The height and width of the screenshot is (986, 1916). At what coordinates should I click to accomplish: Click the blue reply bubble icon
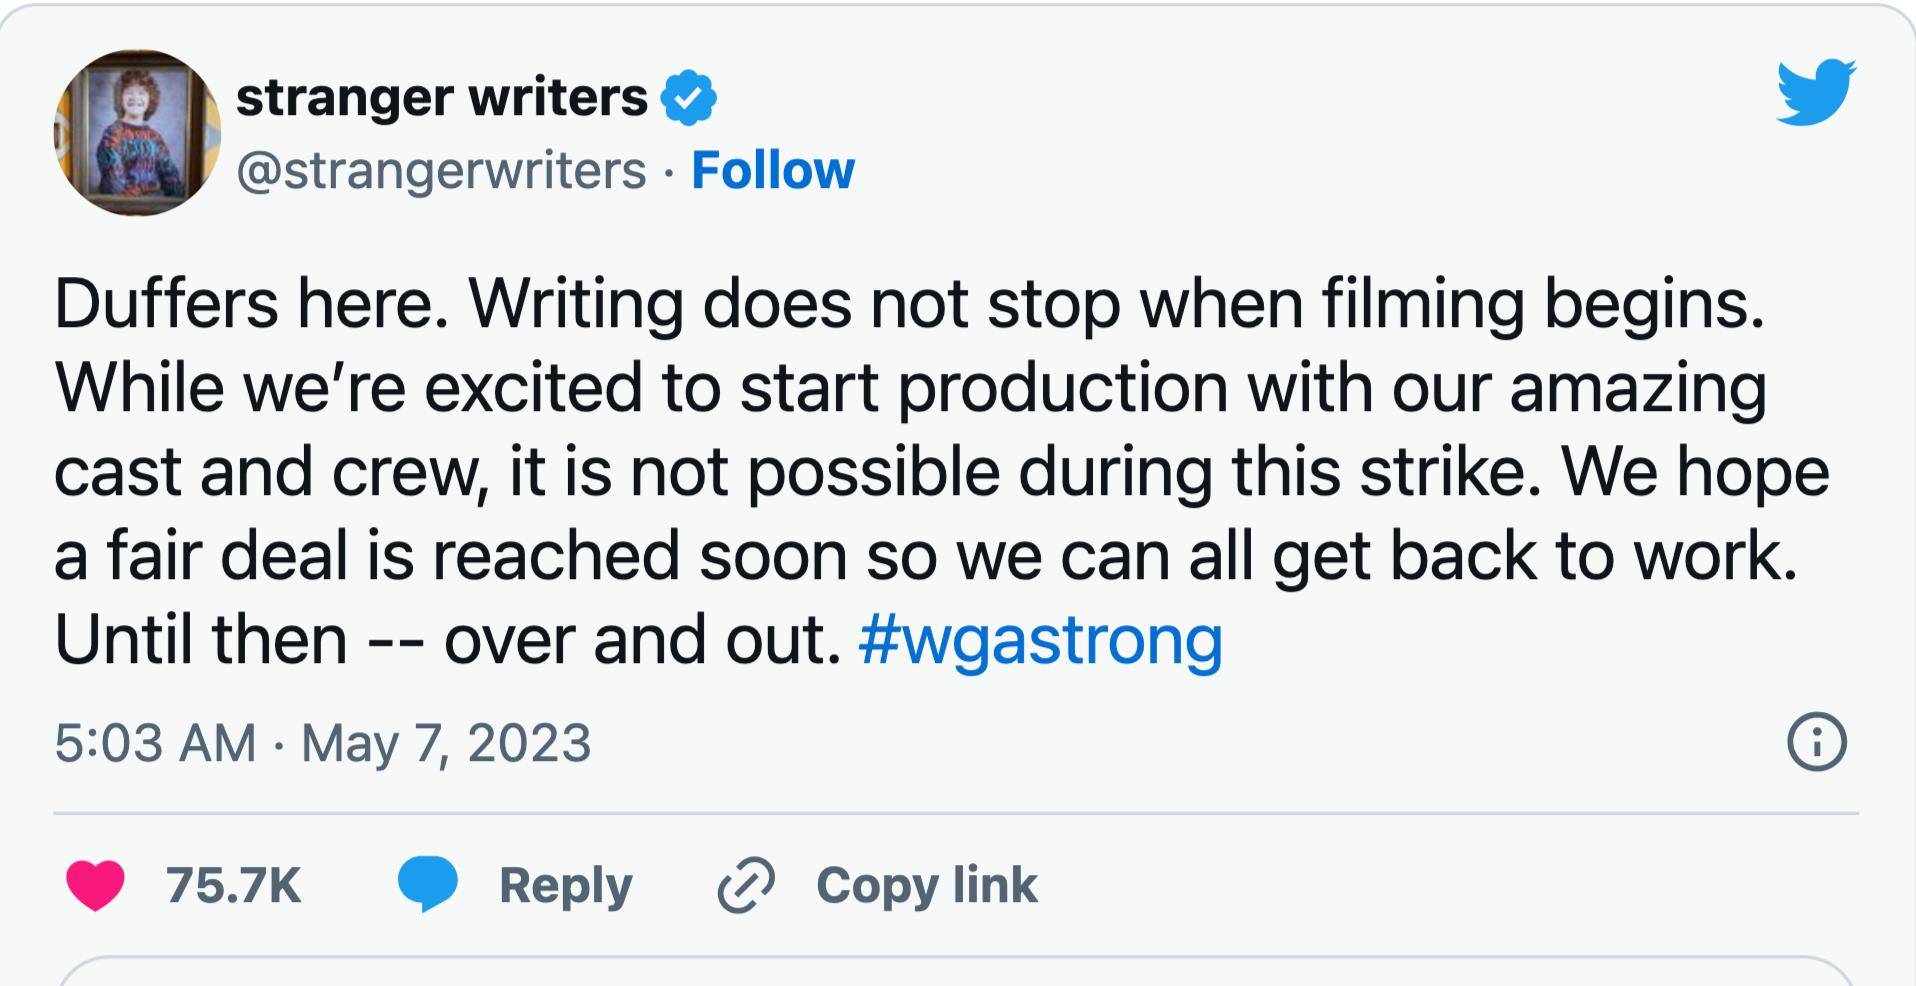click(427, 885)
